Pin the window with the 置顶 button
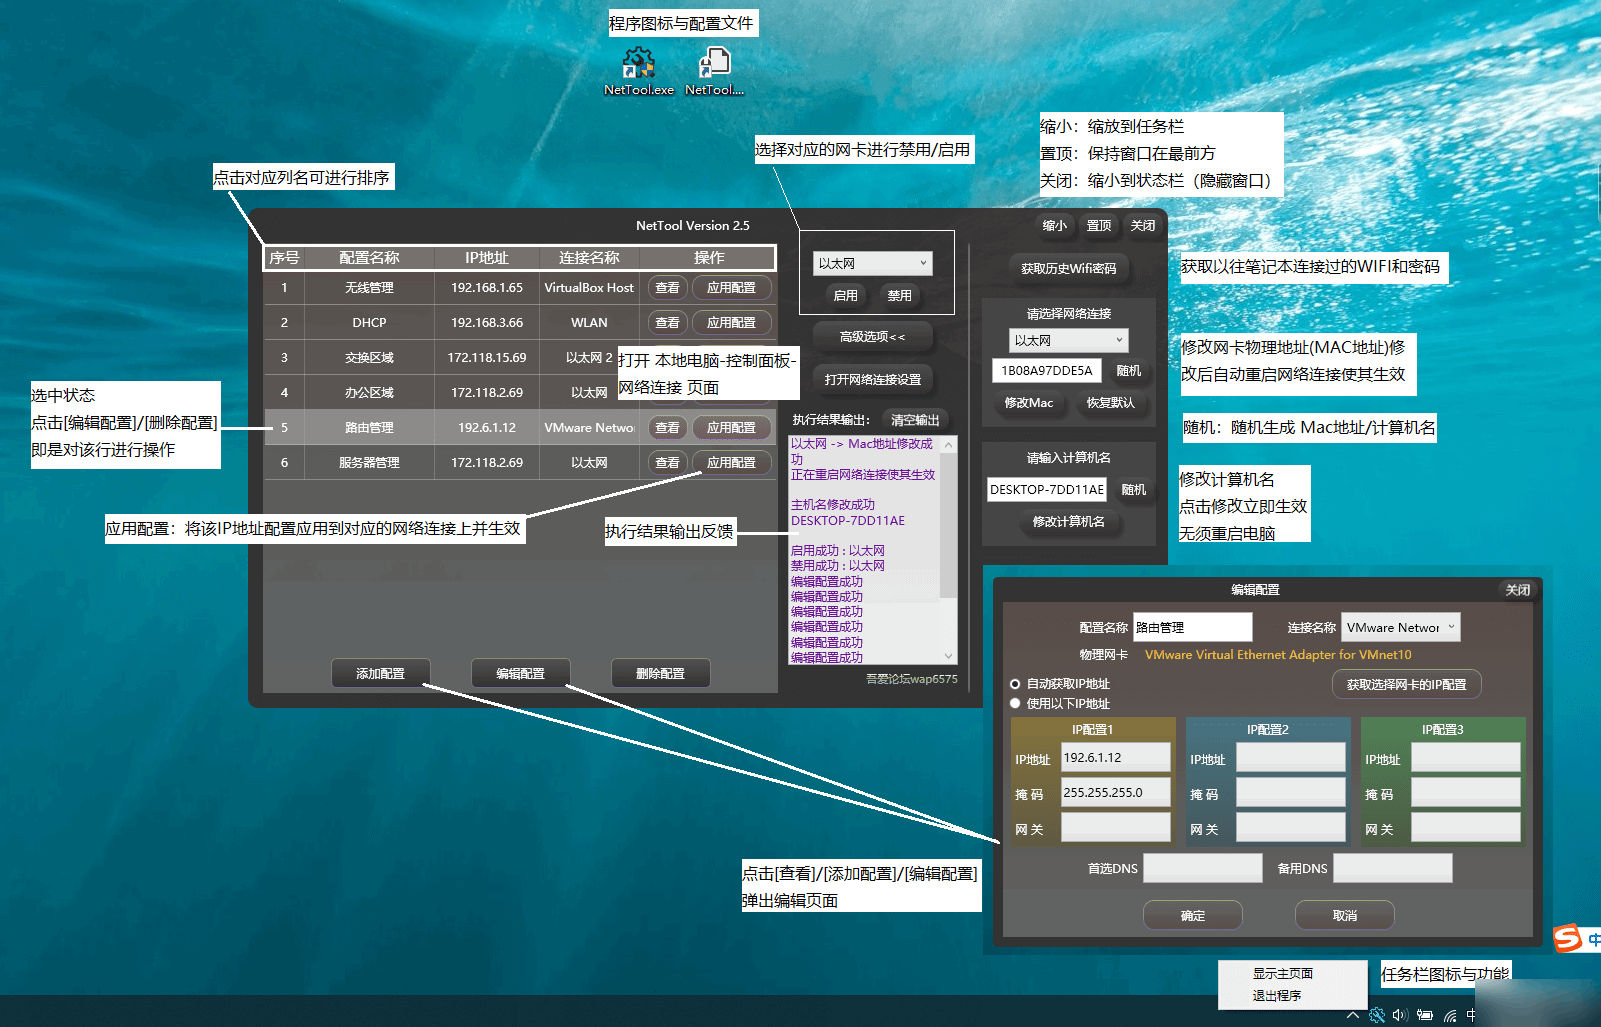 (x=1099, y=226)
